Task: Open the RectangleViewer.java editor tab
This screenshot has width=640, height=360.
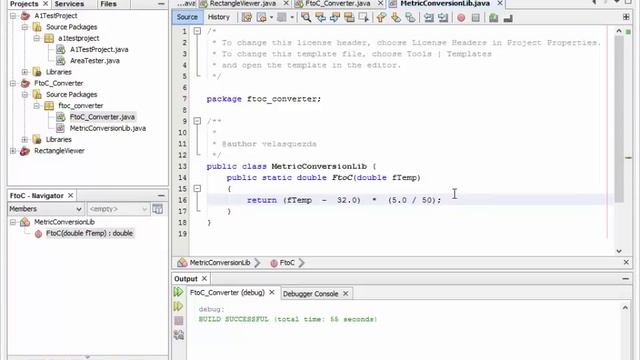Action: (243, 3)
